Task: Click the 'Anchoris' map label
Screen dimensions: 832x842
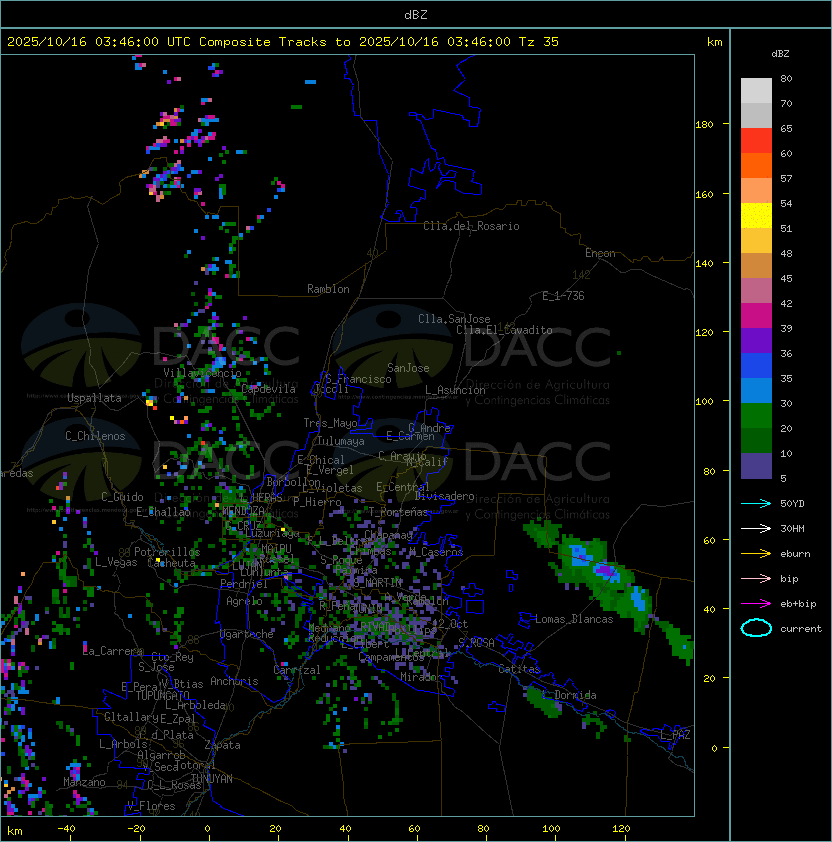Action: (x=234, y=681)
